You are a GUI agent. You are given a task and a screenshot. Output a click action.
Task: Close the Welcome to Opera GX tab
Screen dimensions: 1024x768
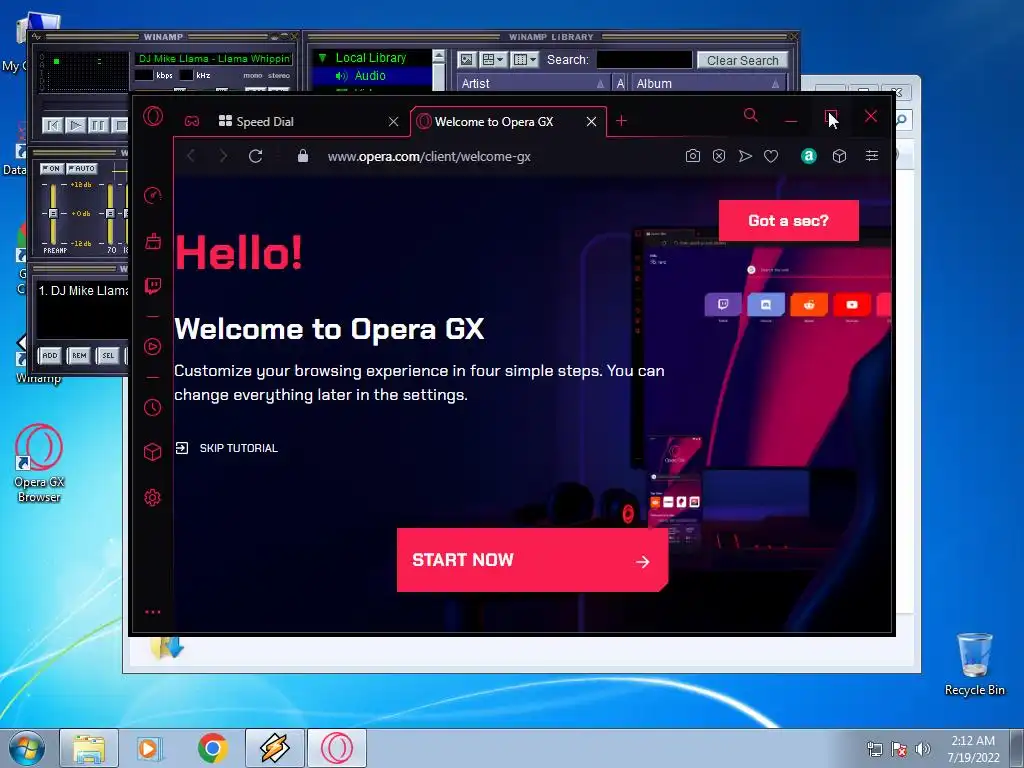591,121
